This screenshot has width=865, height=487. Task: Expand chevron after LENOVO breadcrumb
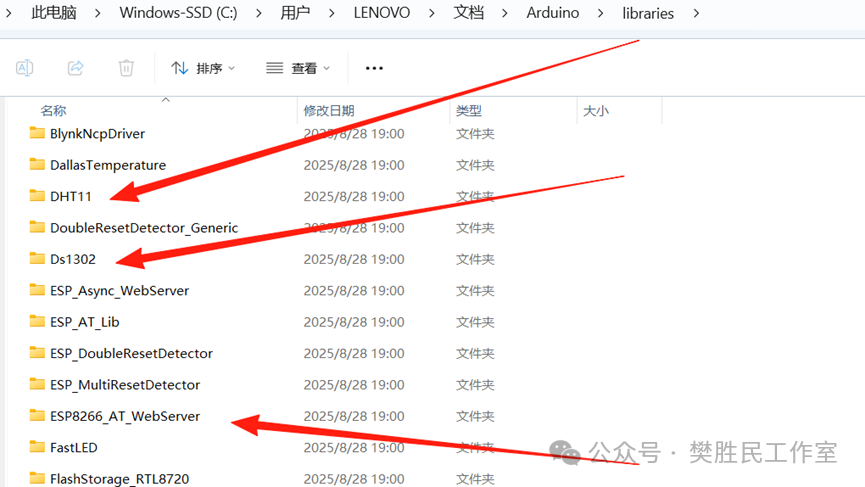pos(431,13)
